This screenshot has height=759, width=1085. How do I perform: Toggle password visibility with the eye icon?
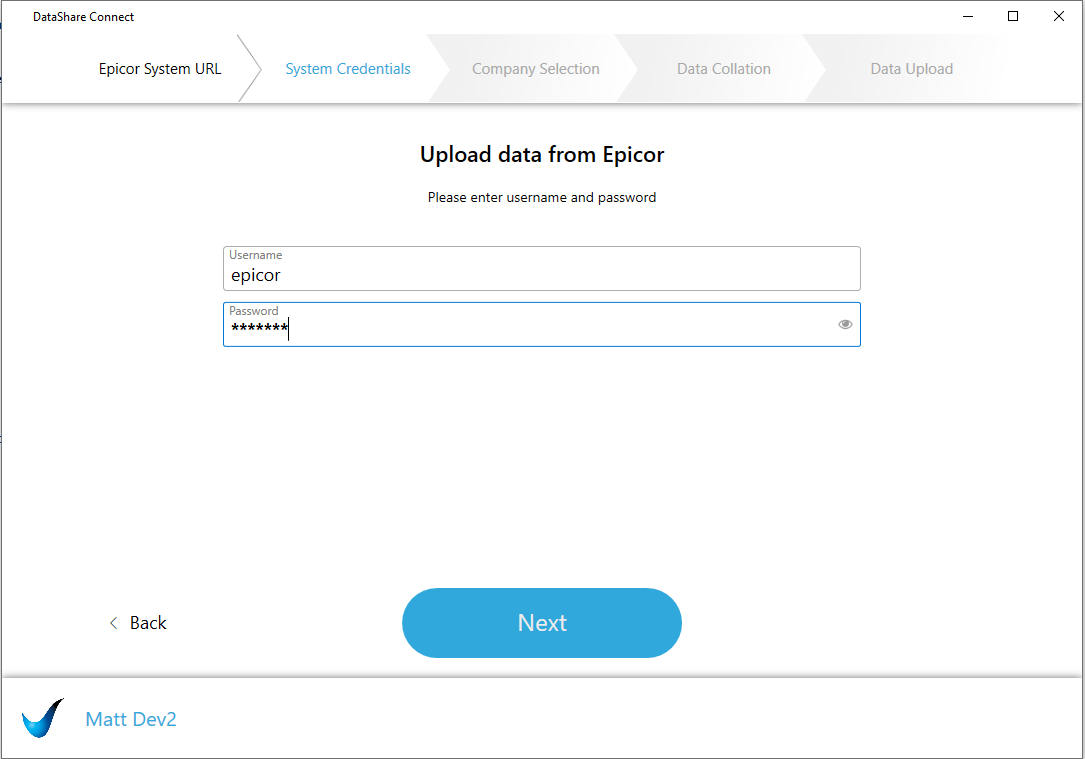point(845,324)
